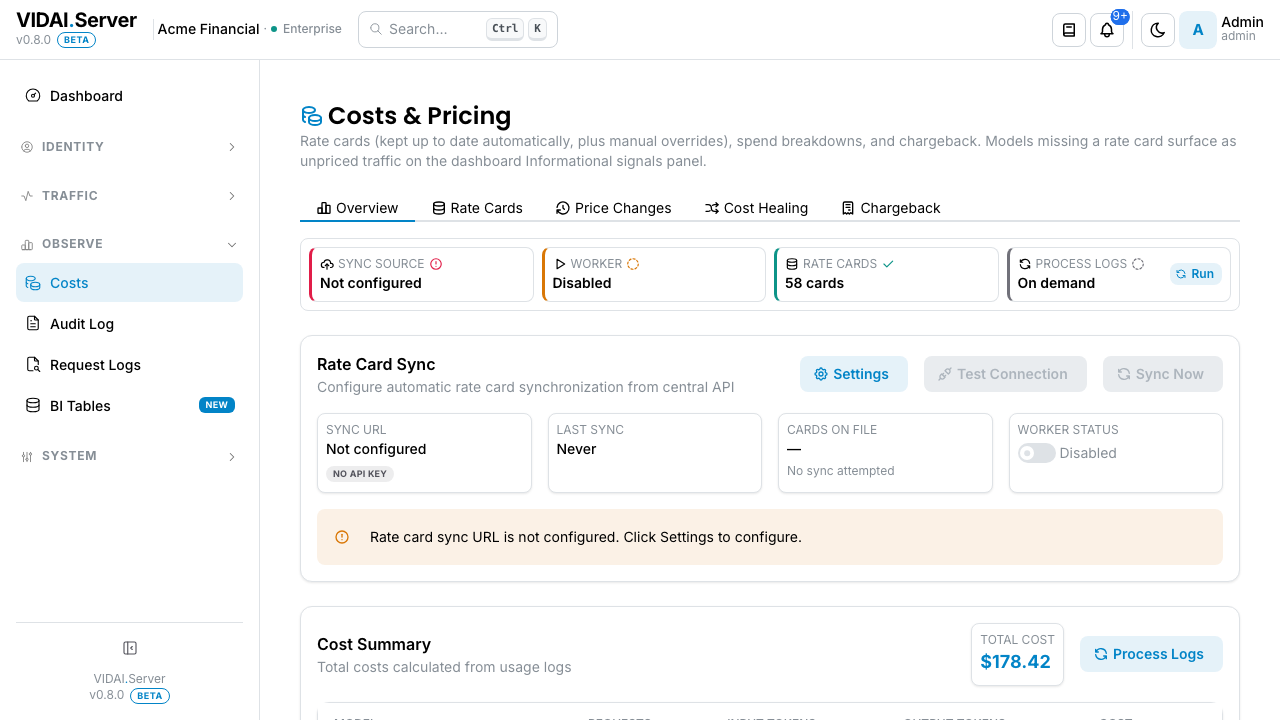Screen dimensions: 1280x720
Task: Click the Sync Source warning icon
Action: pos(436,264)
